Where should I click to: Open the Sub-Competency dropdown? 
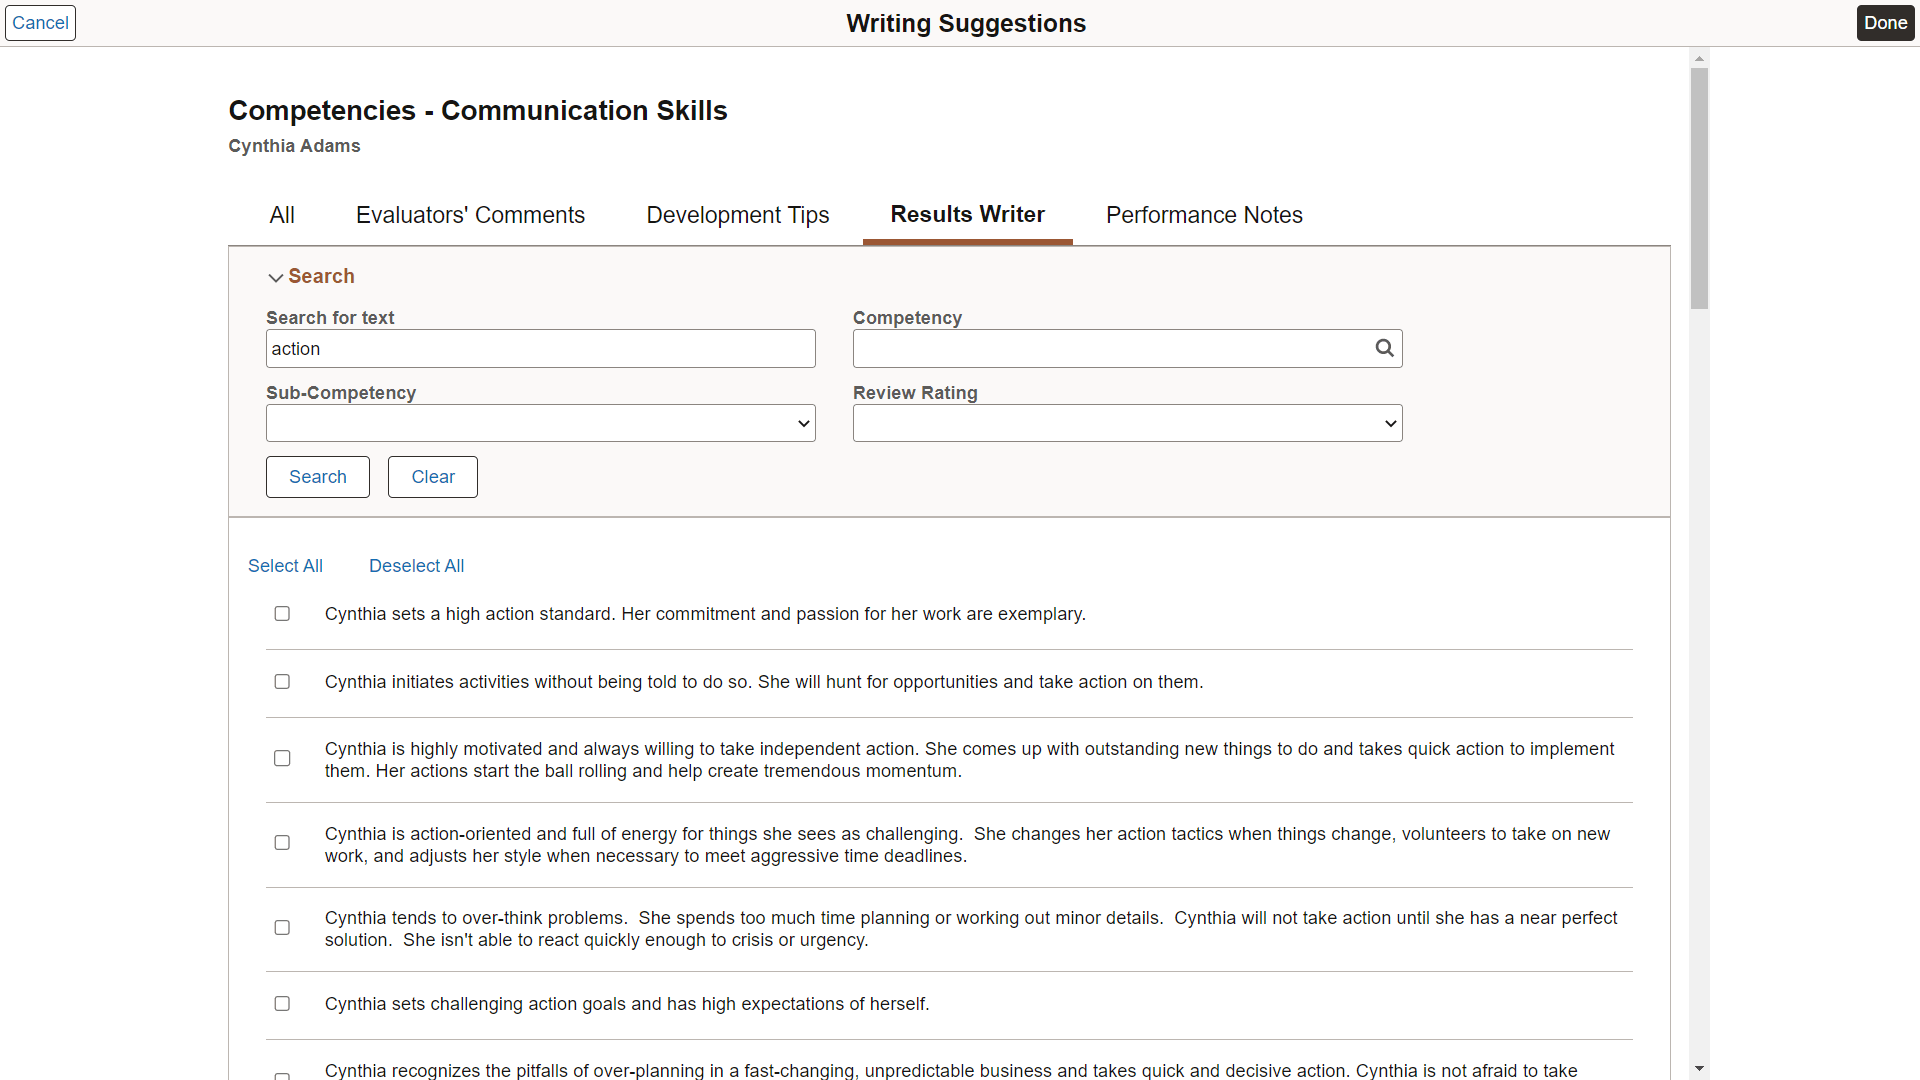pos(540,423)
